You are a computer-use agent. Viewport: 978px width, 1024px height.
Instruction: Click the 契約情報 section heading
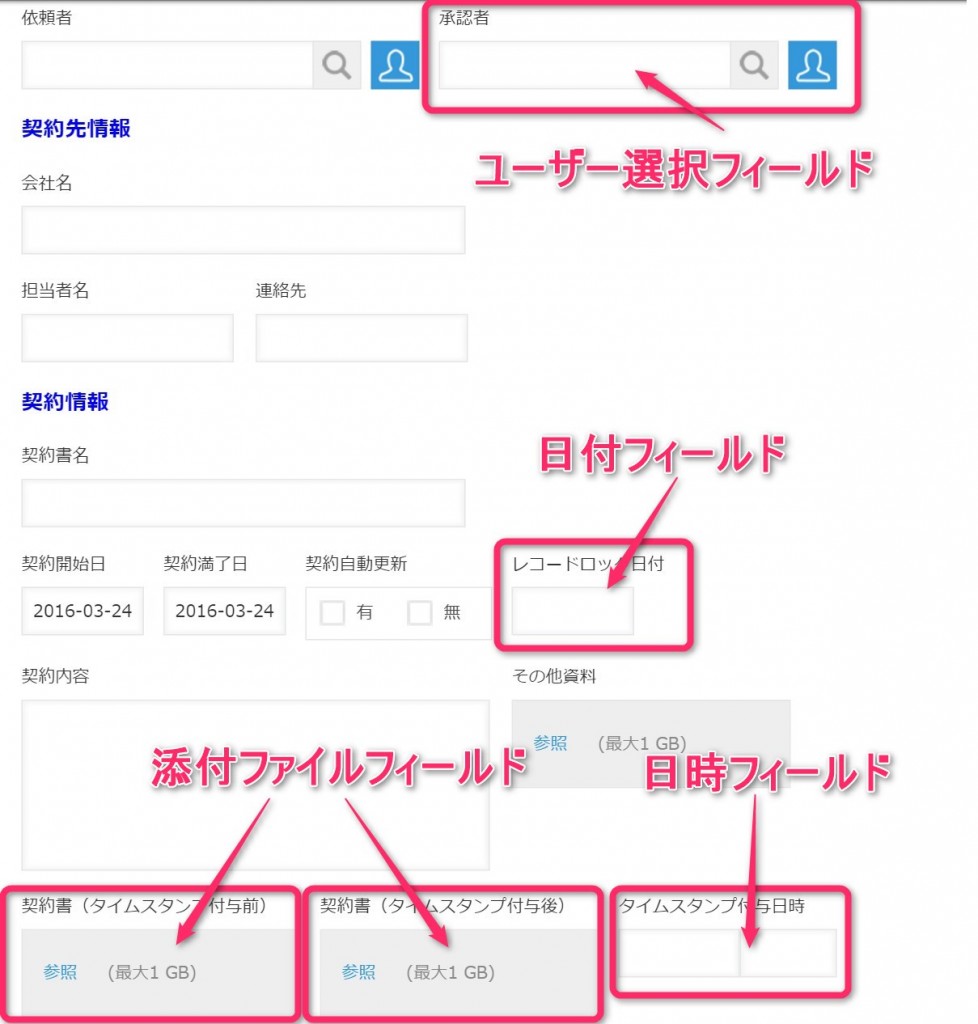click(65, 401)
